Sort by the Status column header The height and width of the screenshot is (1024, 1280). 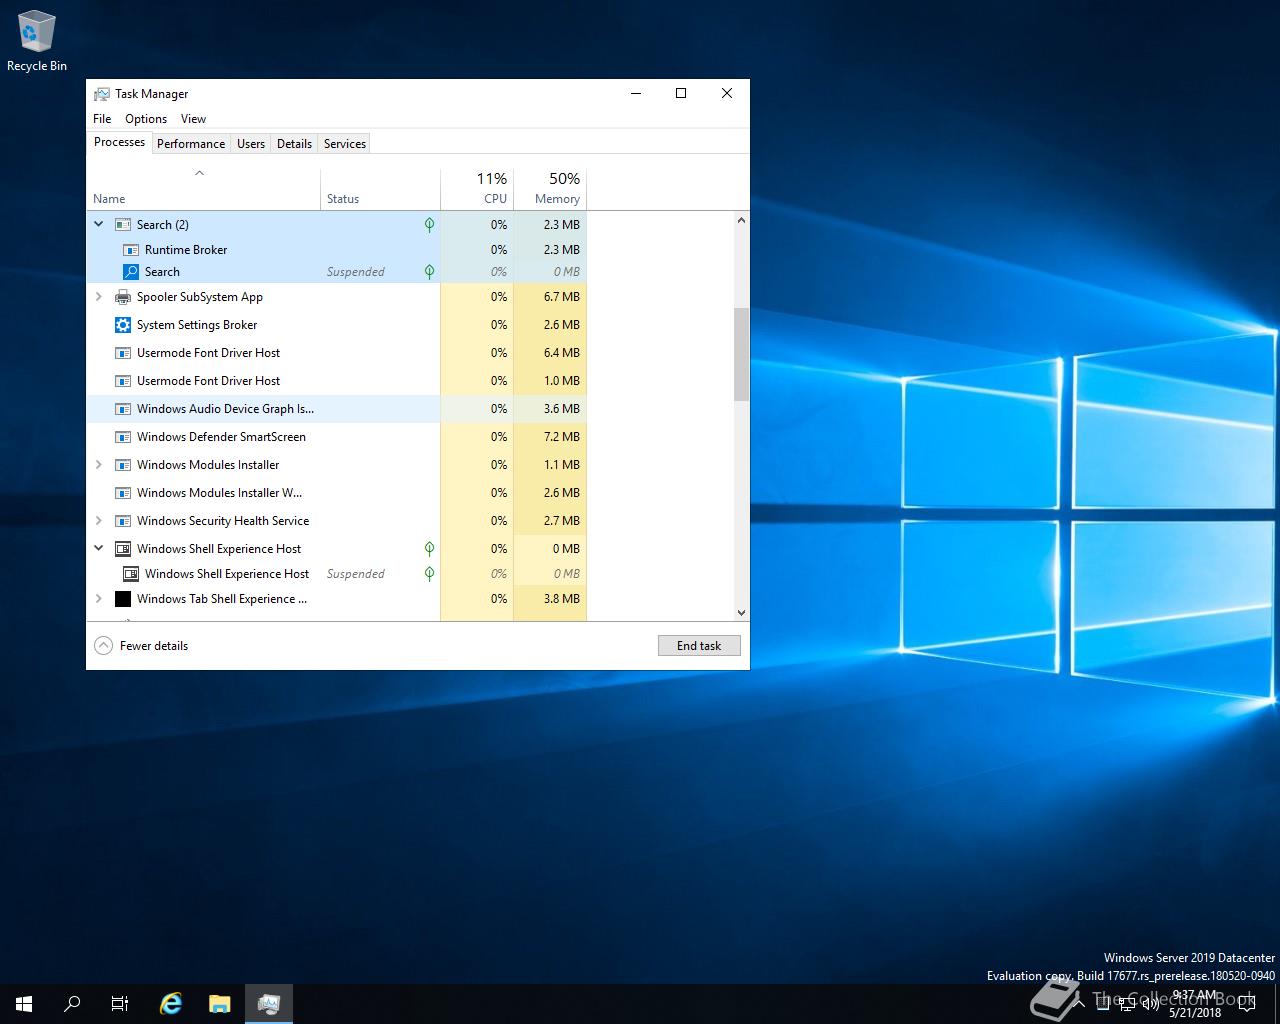pos(380,188)
